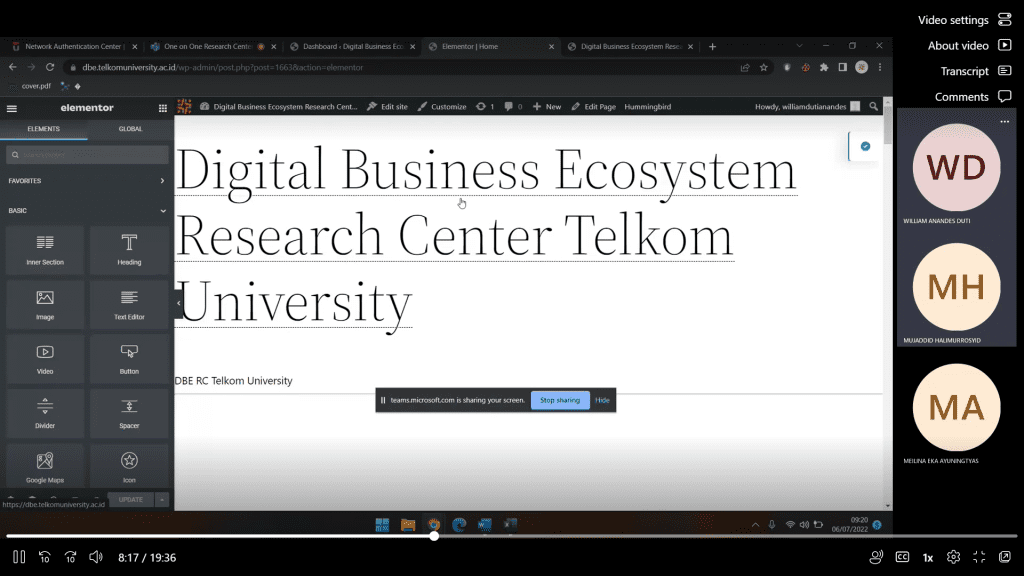Open playback speed 1x menu

coord(927,558)
